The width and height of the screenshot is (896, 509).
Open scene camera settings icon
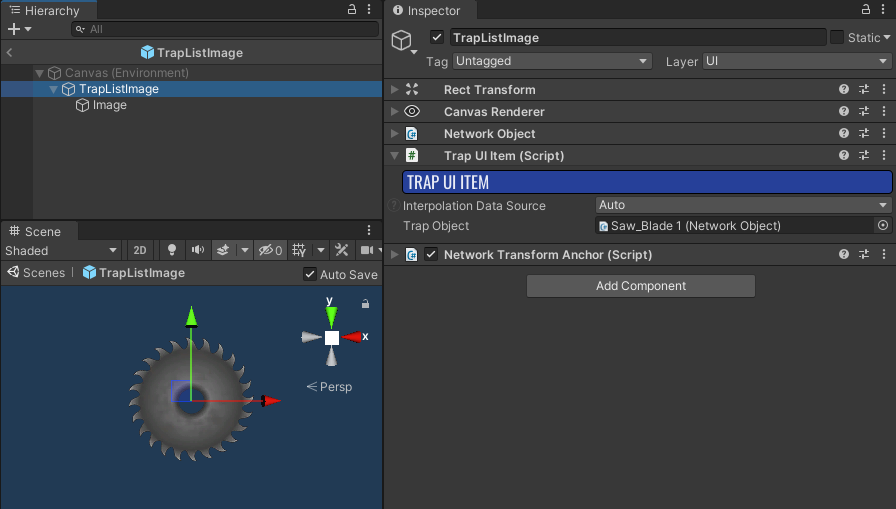click(x=367, y=250)
